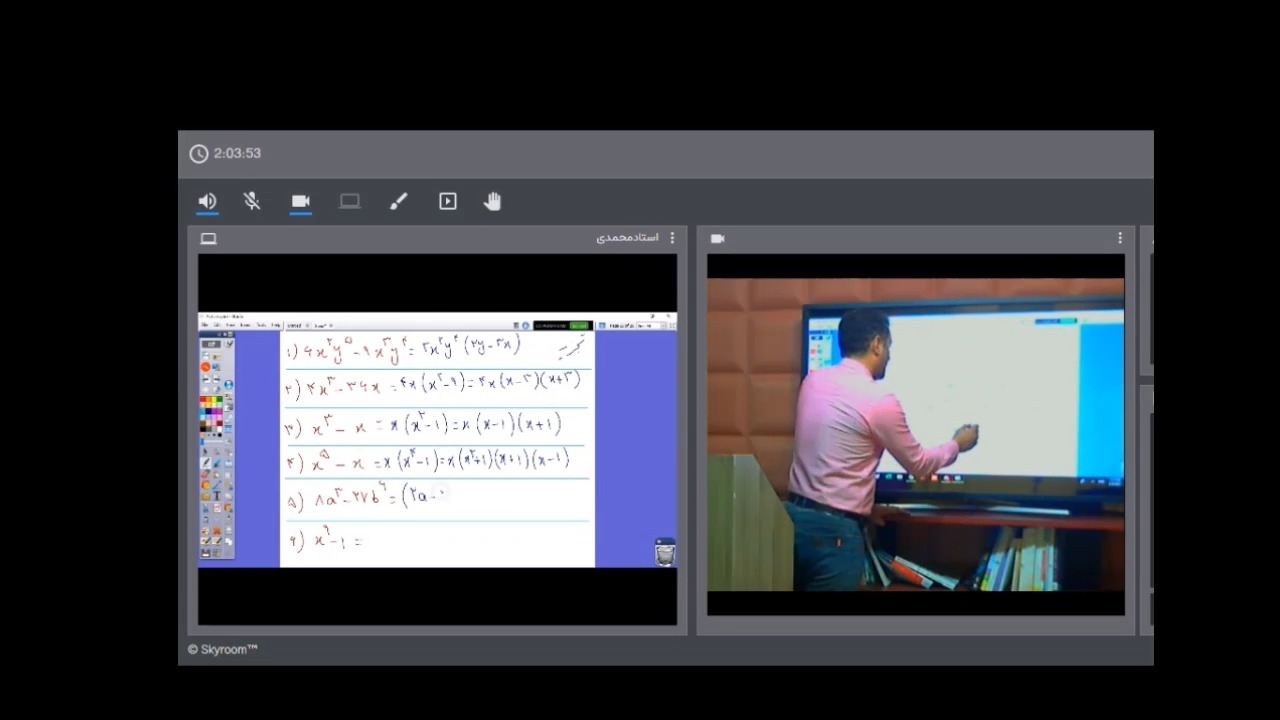
Task: Click the clock icon beside session timer
Action: click(199, 154)
